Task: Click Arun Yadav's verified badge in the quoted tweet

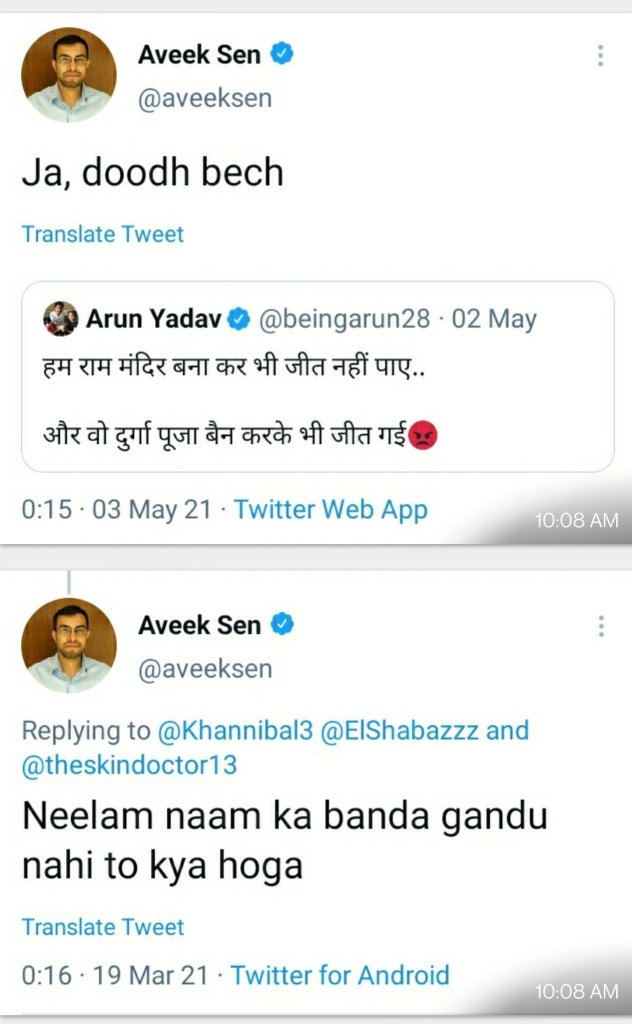Action: pos(240,319)
